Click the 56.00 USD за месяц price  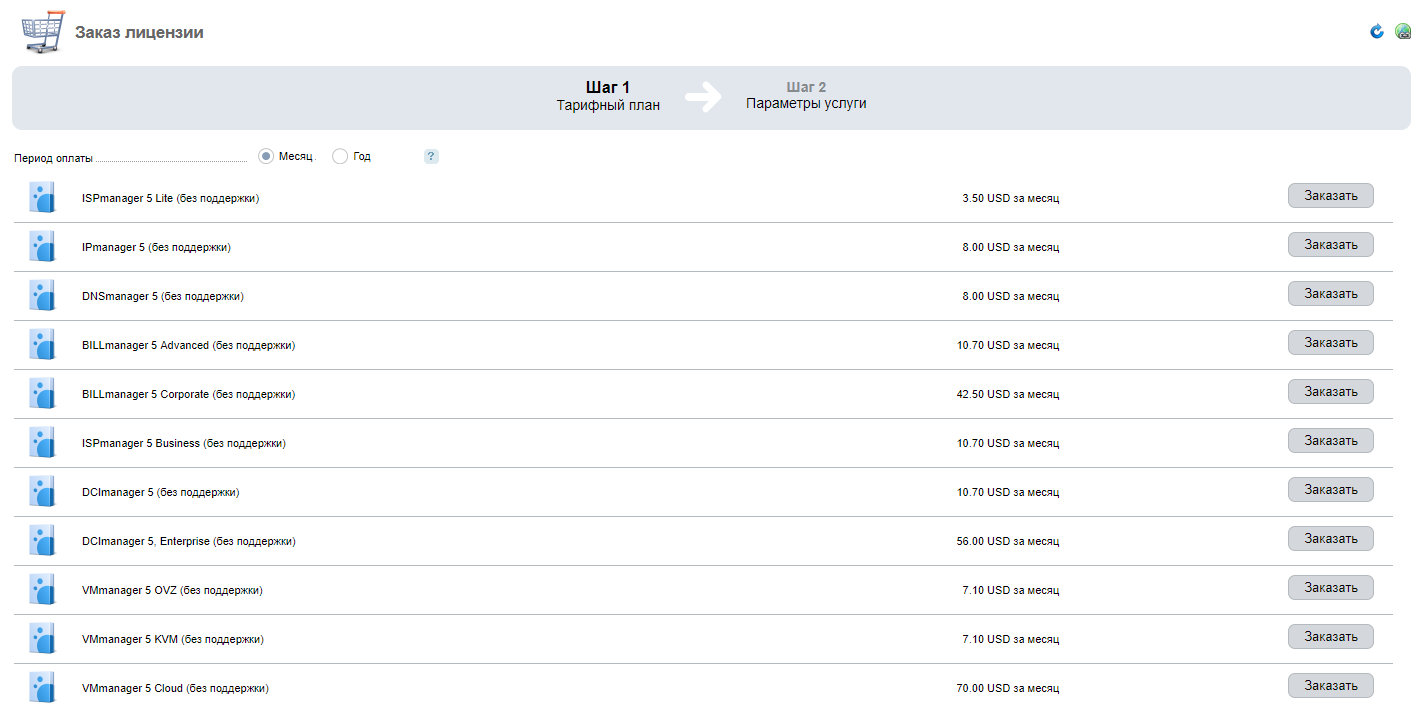click(1008, 541)
